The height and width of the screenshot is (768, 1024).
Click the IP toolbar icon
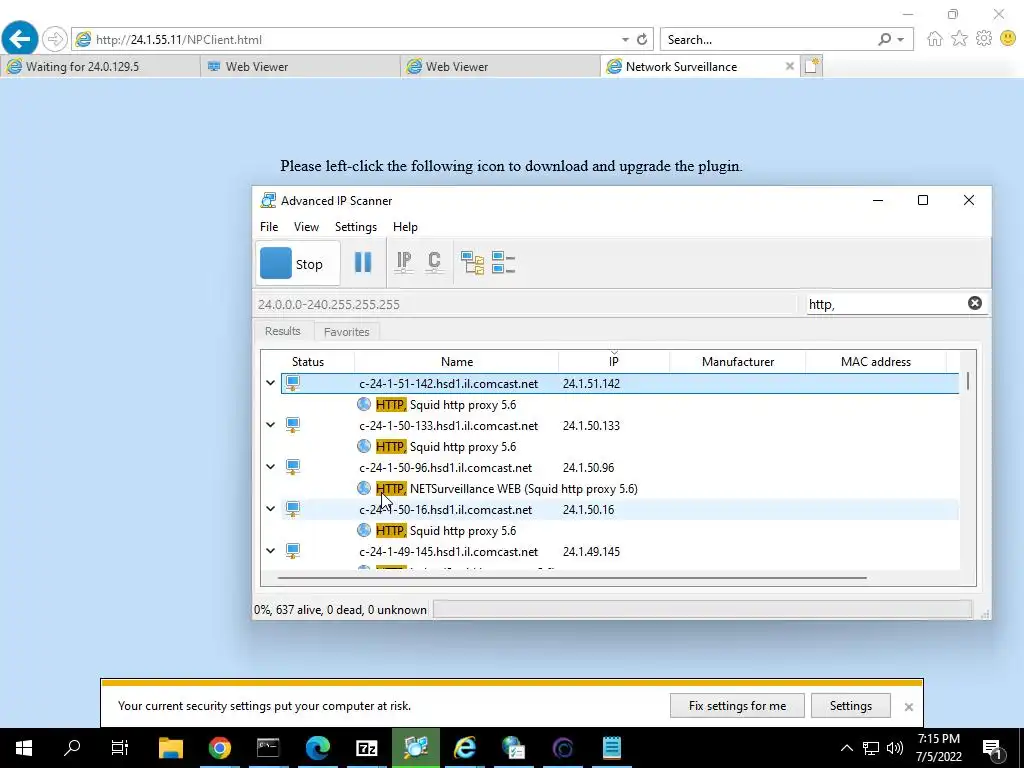pos(404,263)
